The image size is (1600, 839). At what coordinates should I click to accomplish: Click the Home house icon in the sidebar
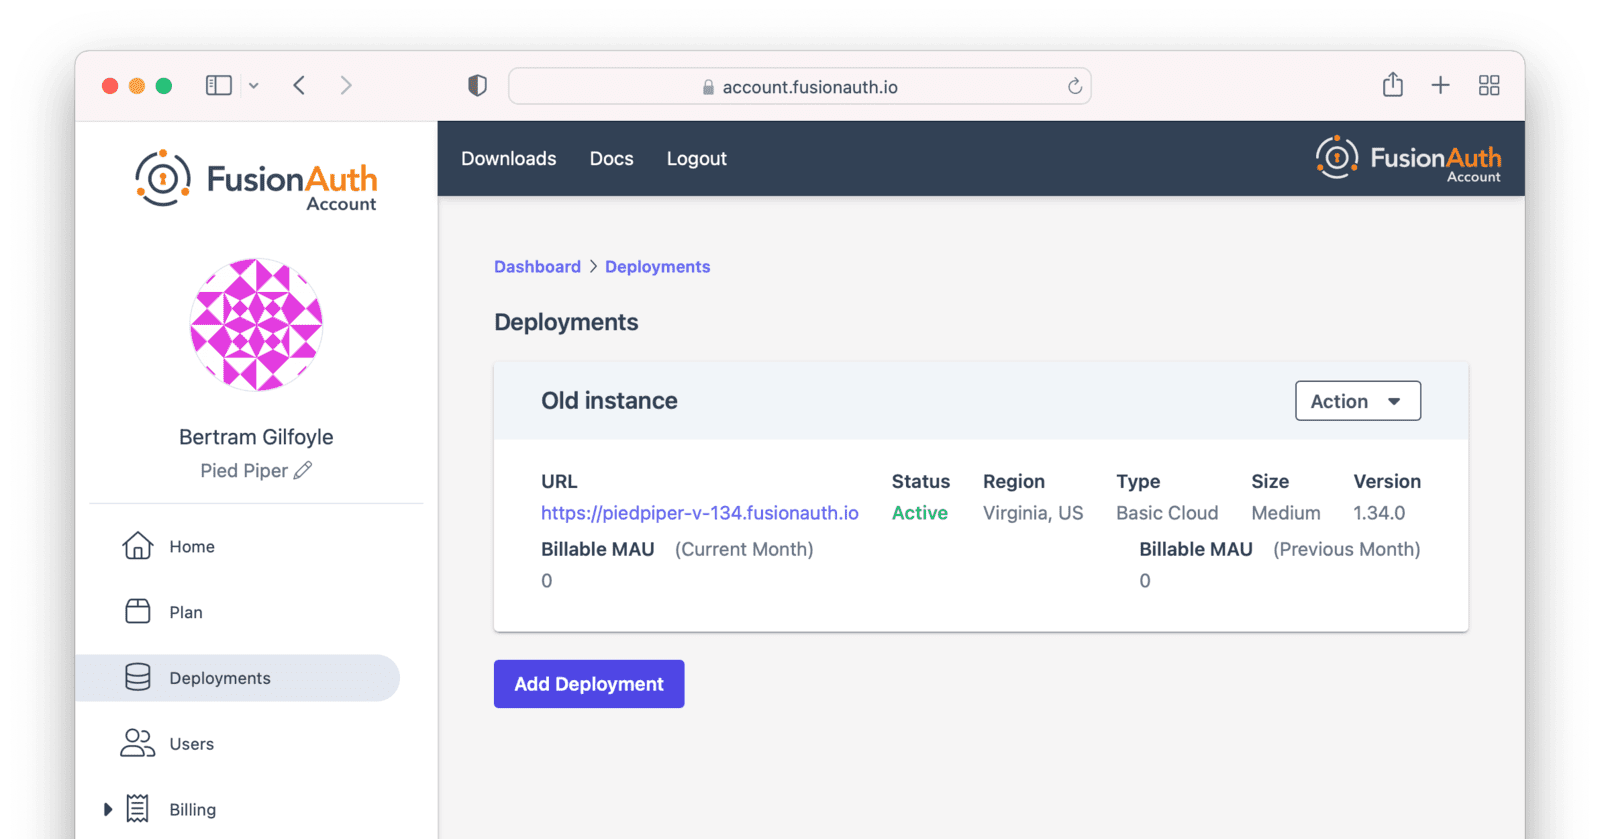click(x=138, y=546)
